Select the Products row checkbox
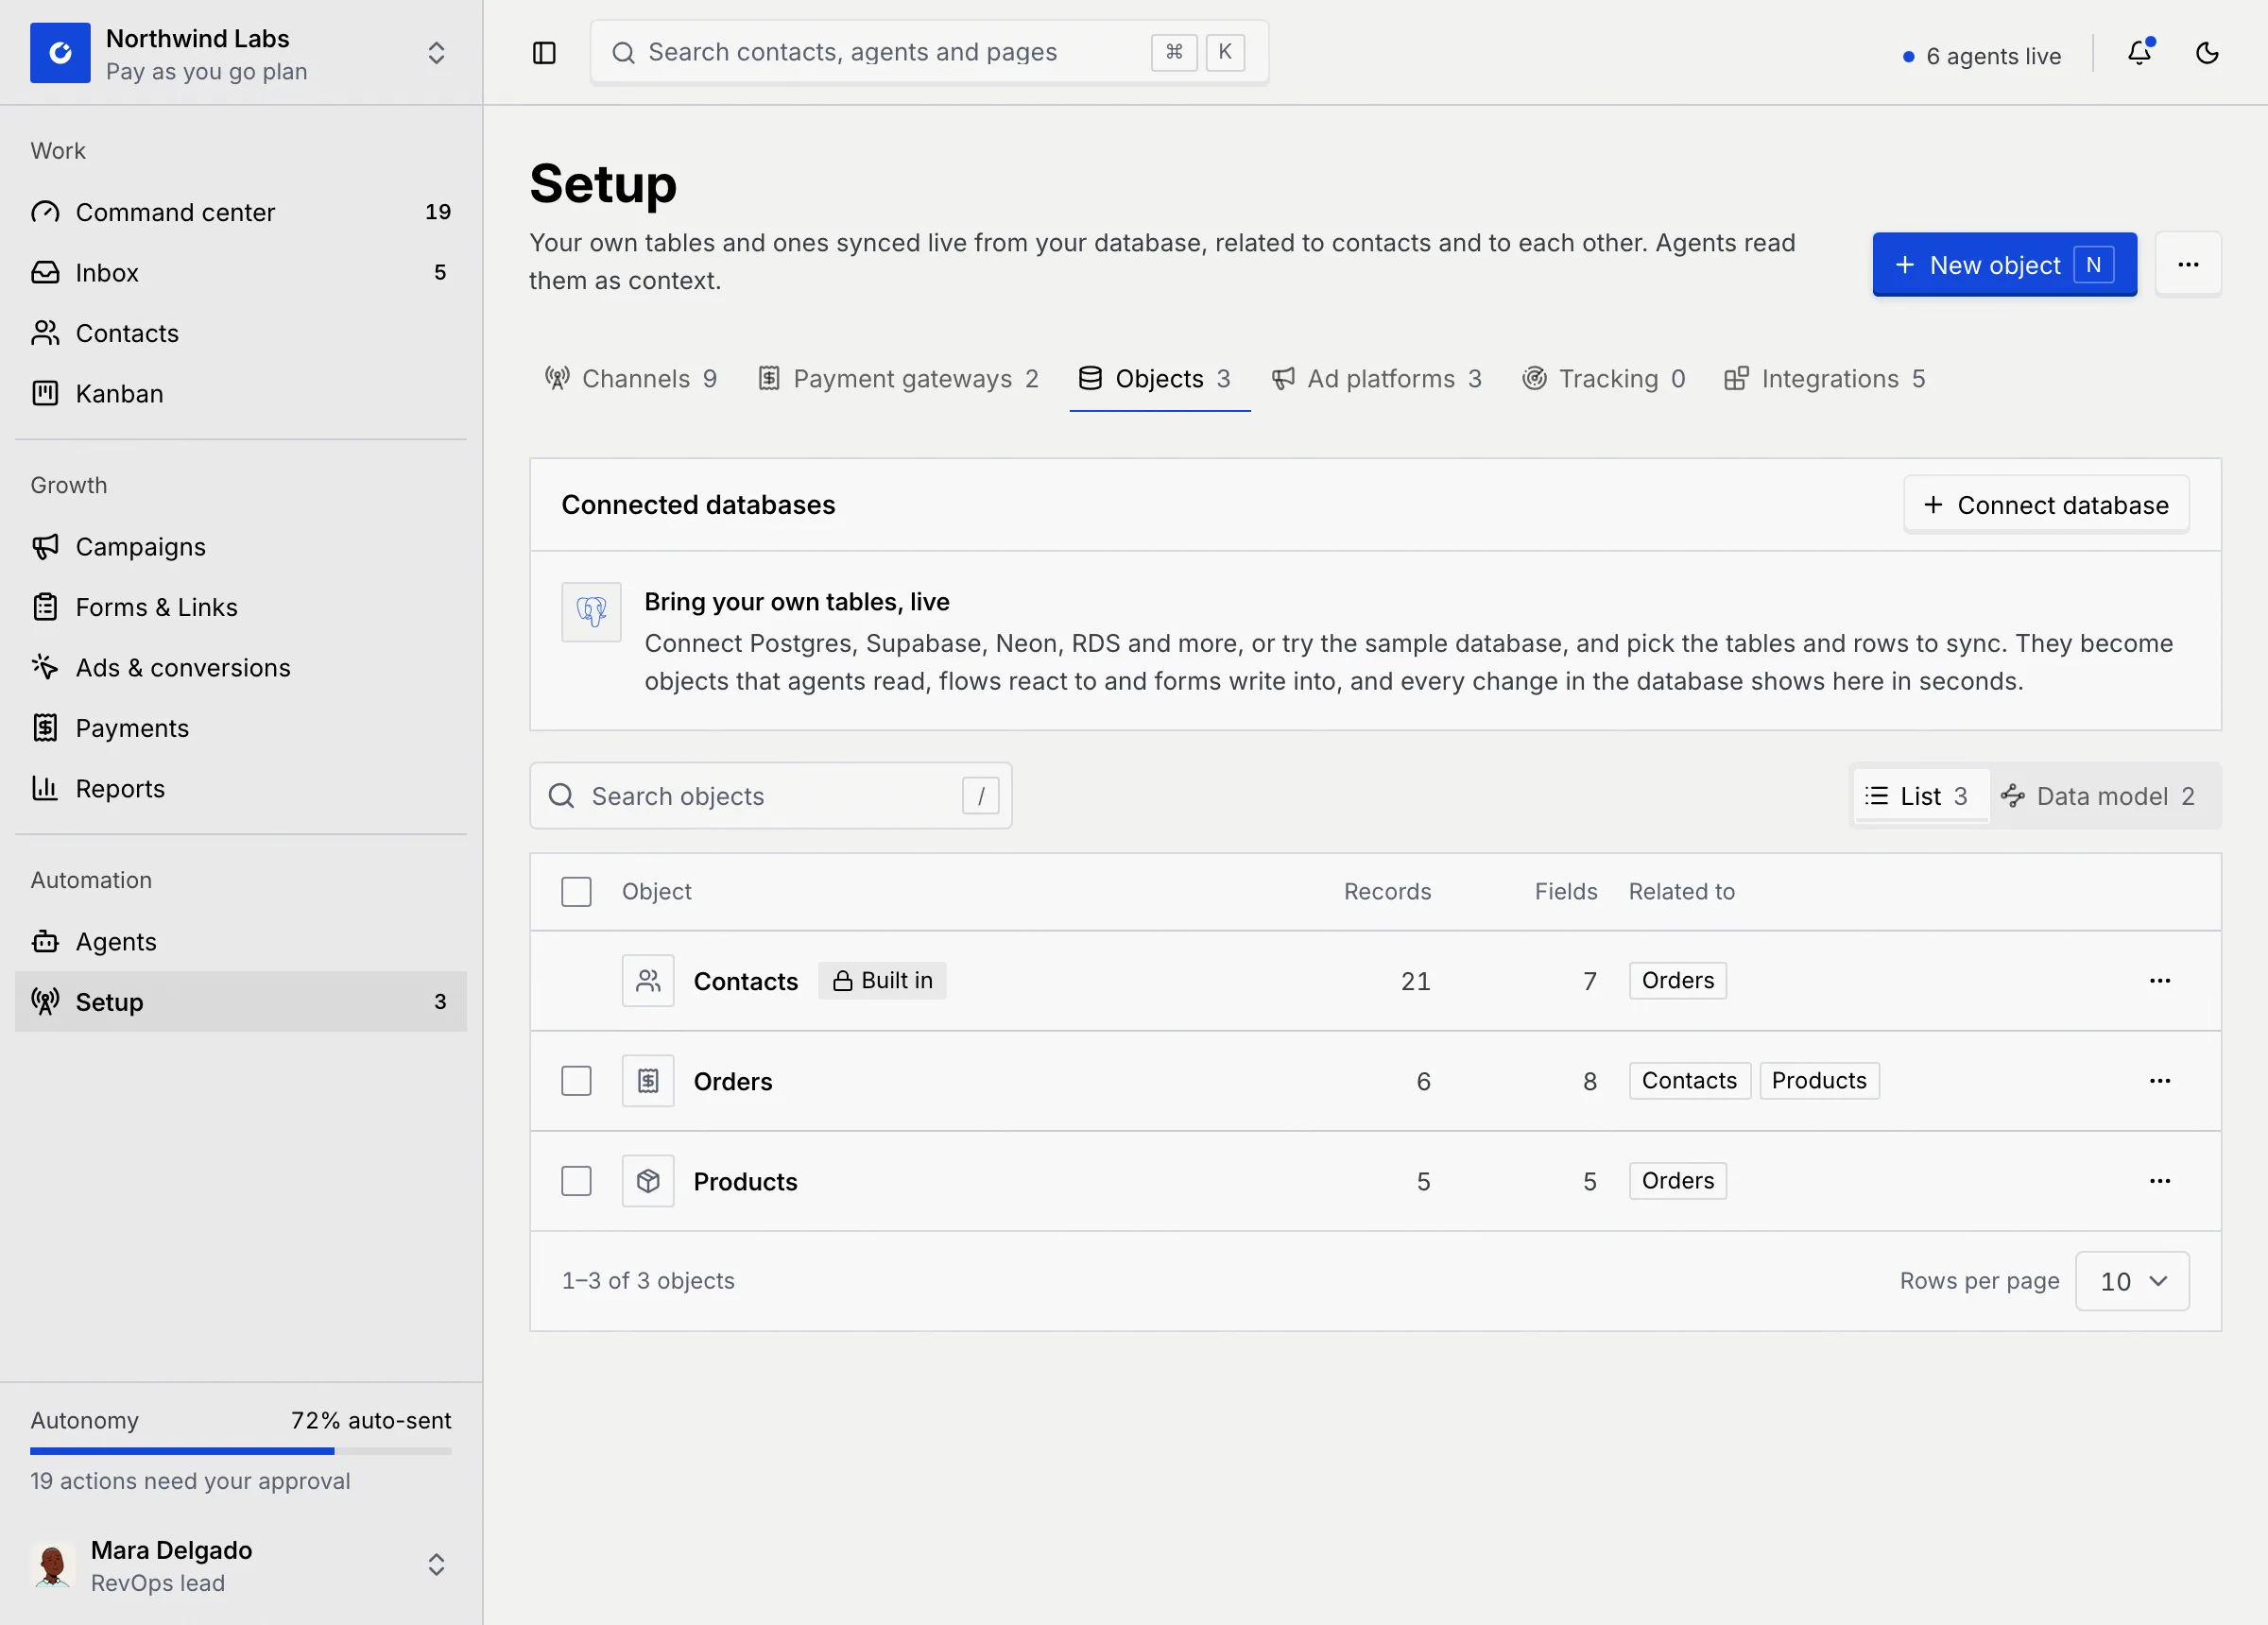The image size is (2268, 1625). (x=576, y=1181)
